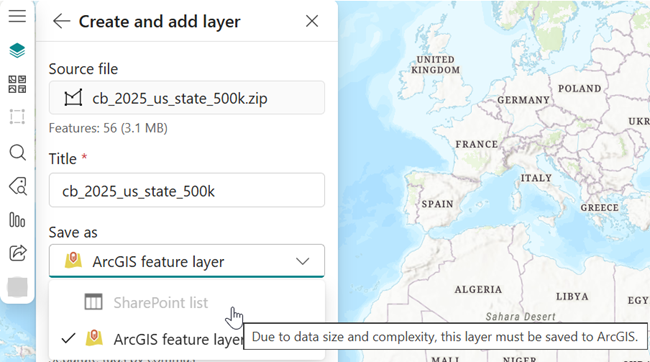Open the analysis chart bars tool
Image resolution: width=650 pixels, height=362 pixels.
point(17,219)
